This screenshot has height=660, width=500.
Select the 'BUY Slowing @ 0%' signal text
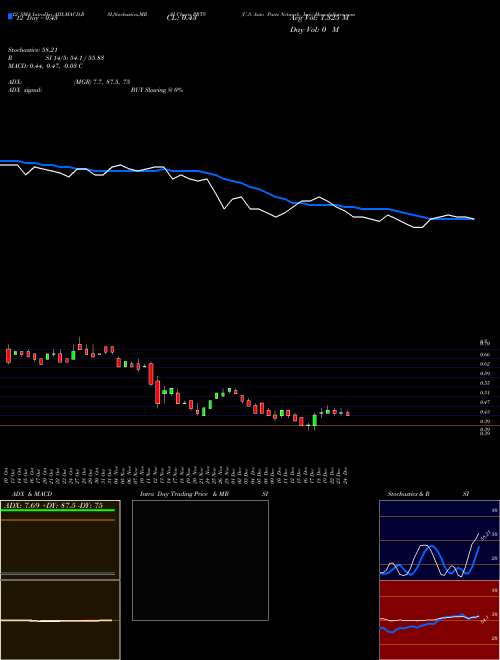[x=157, y=90]
